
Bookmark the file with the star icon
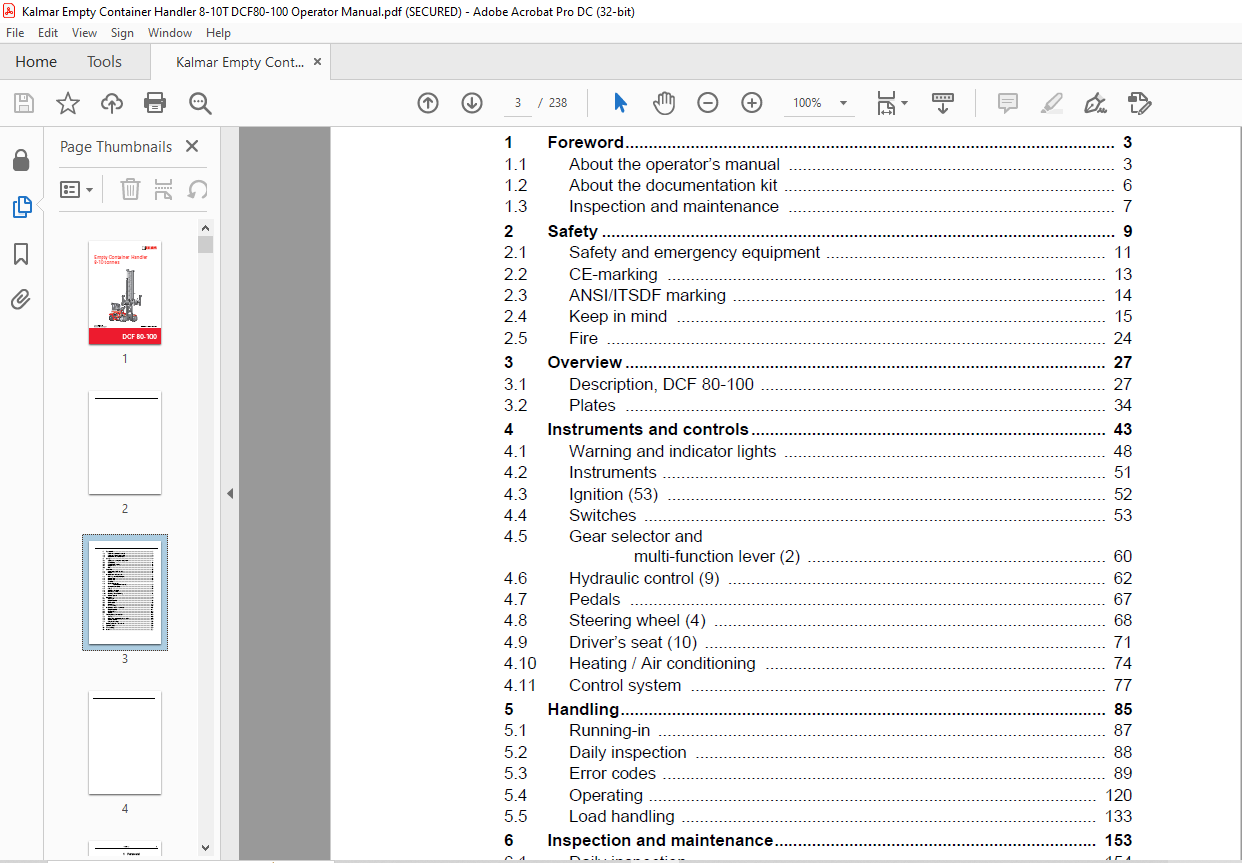pos(67,103)
